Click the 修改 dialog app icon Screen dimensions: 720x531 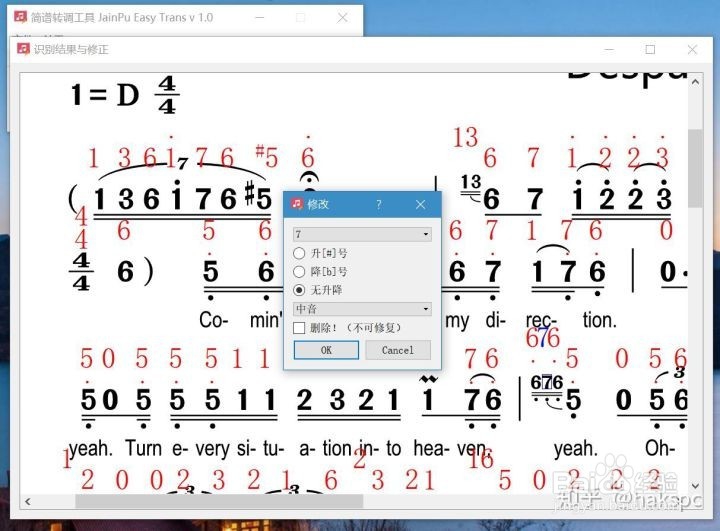(297, 203)
